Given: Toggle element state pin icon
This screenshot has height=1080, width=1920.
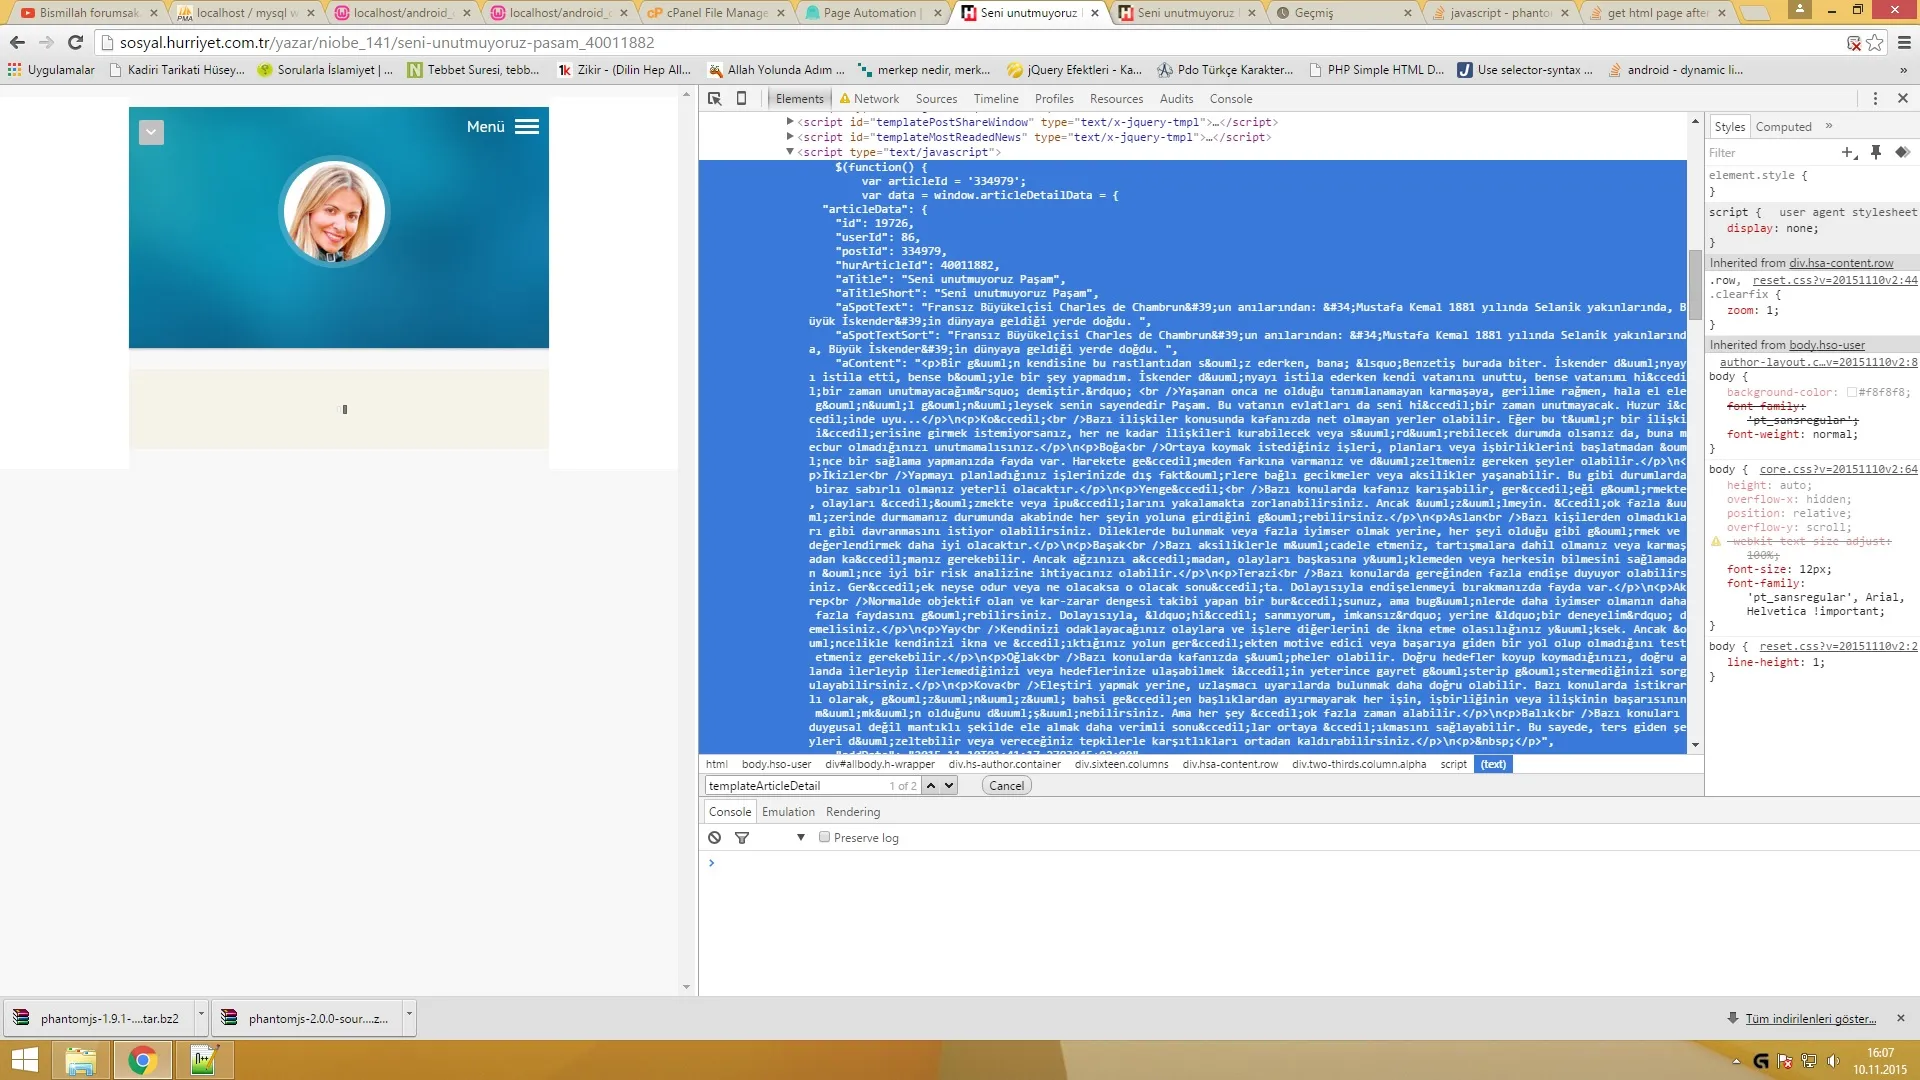Looking at the screenshot, I should [x=1876, y=152].
